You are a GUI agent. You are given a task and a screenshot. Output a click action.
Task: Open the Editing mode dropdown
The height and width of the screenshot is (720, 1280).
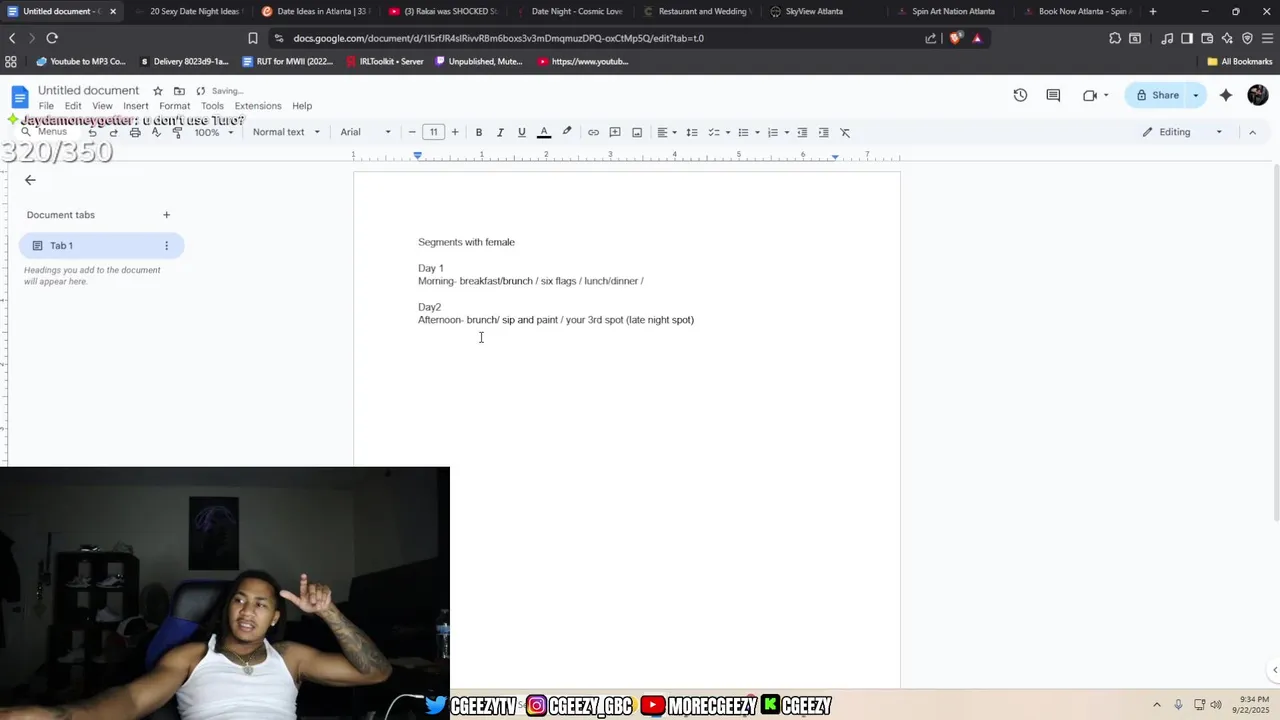point(1183,132)
